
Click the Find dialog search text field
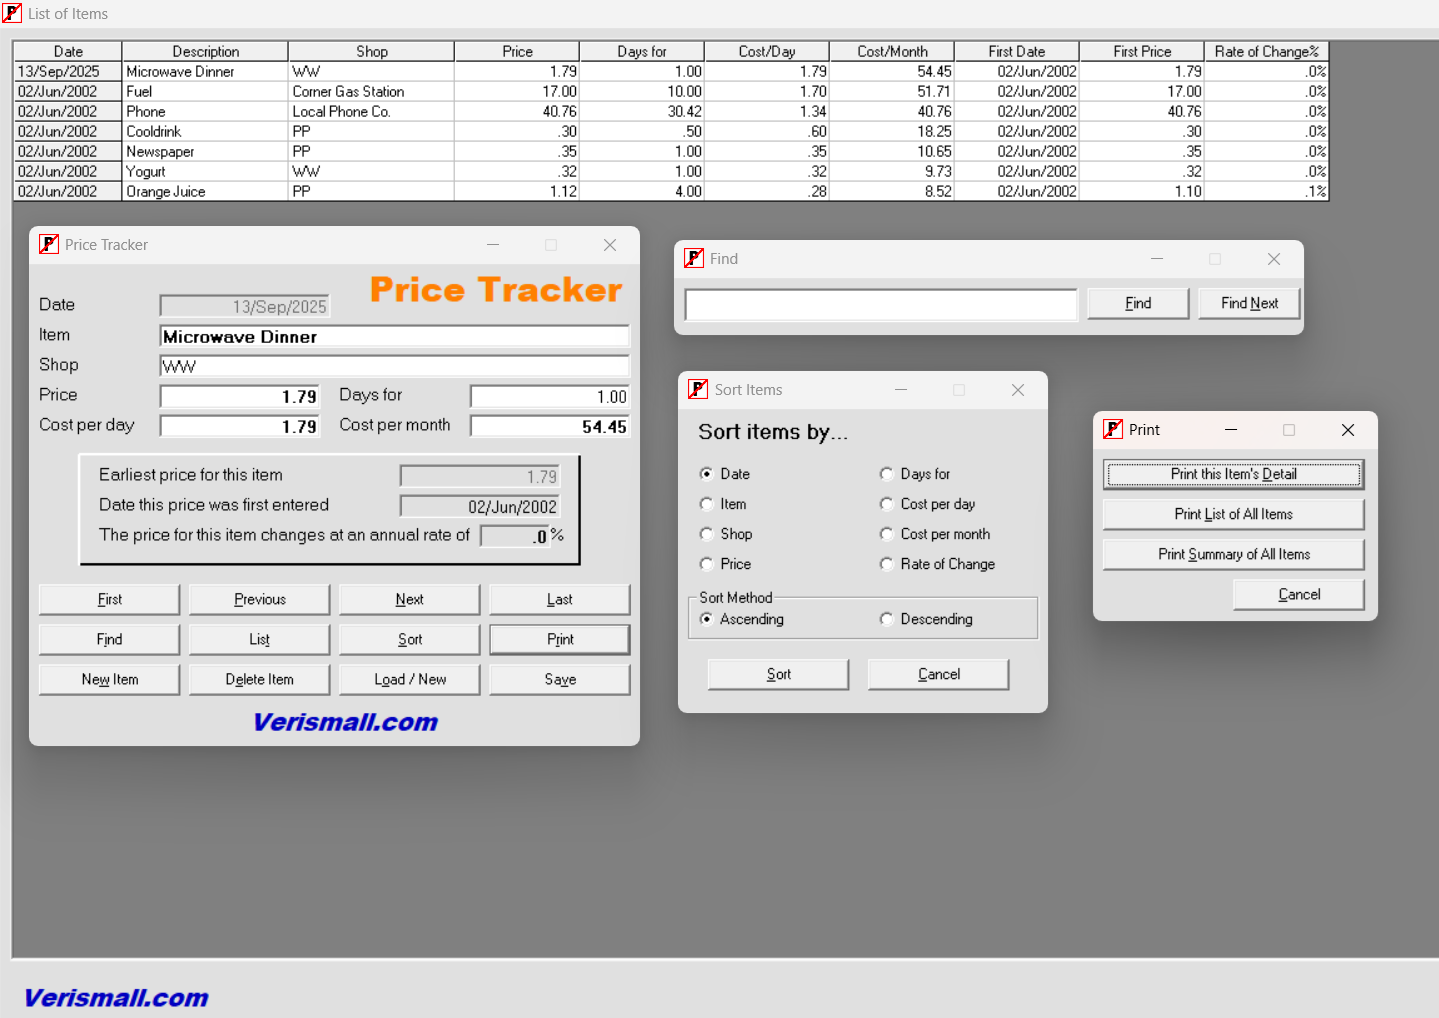tap(880, 304)
